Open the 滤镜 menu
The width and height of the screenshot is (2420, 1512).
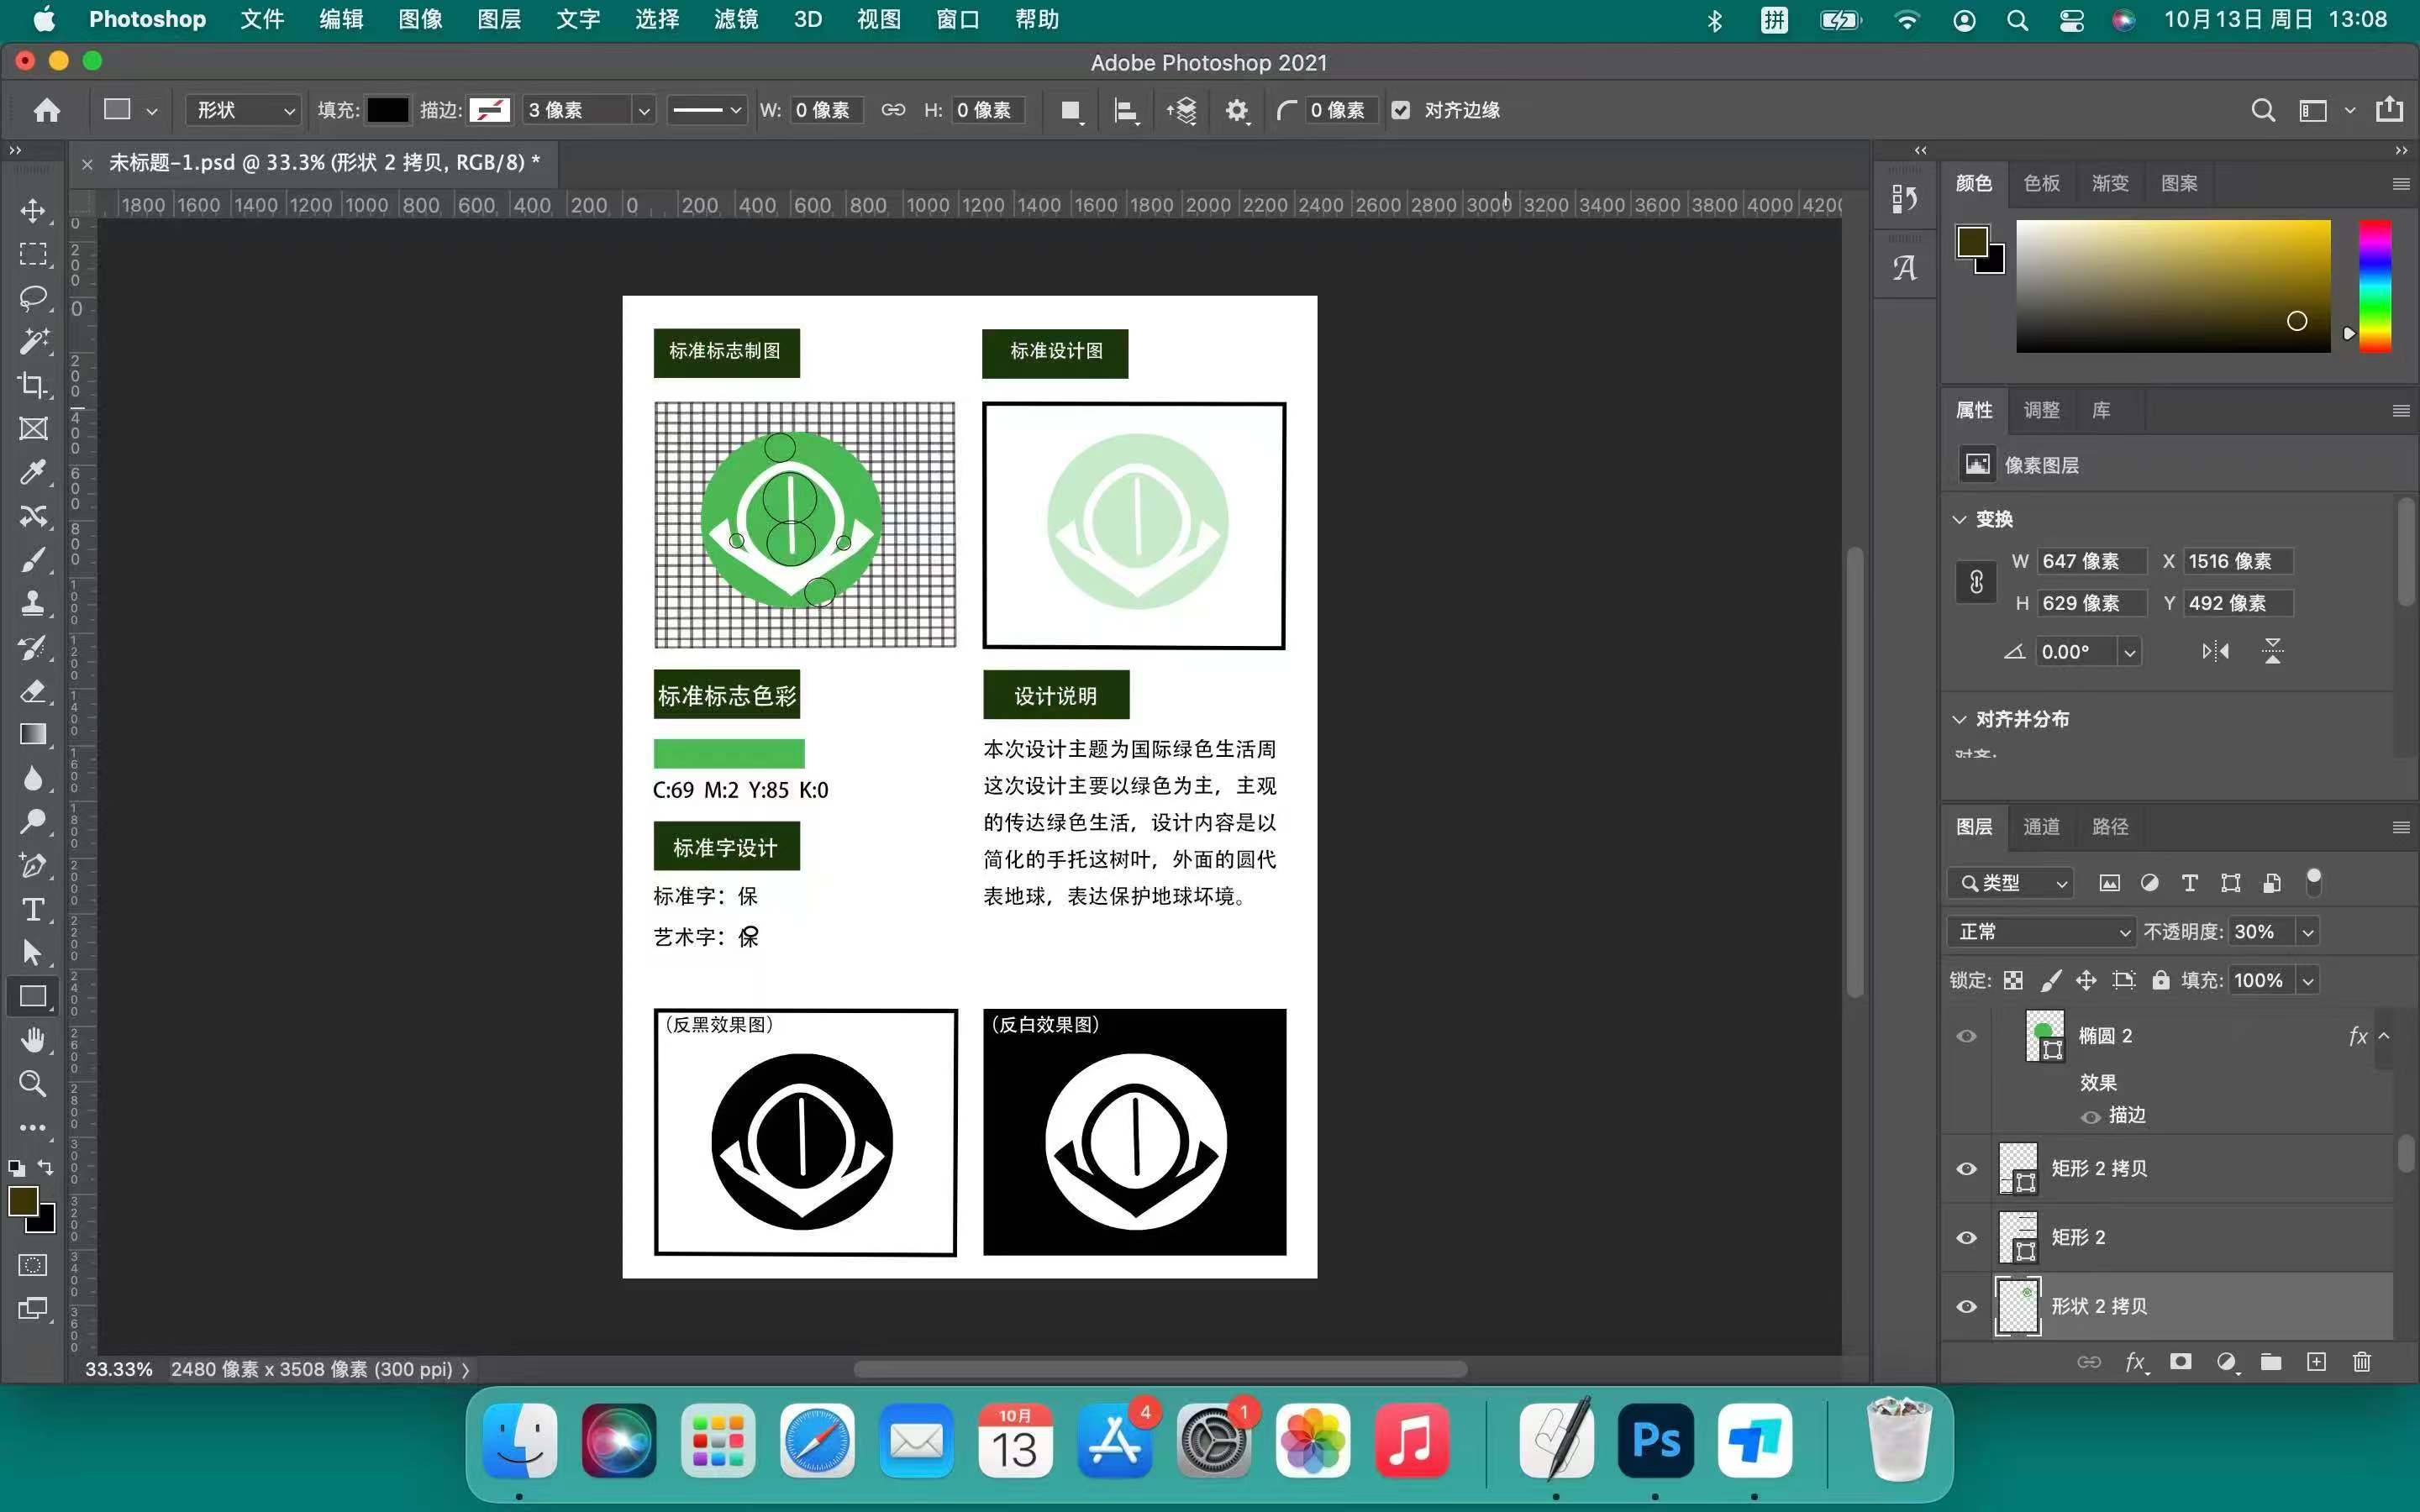[x=735, y=19]
